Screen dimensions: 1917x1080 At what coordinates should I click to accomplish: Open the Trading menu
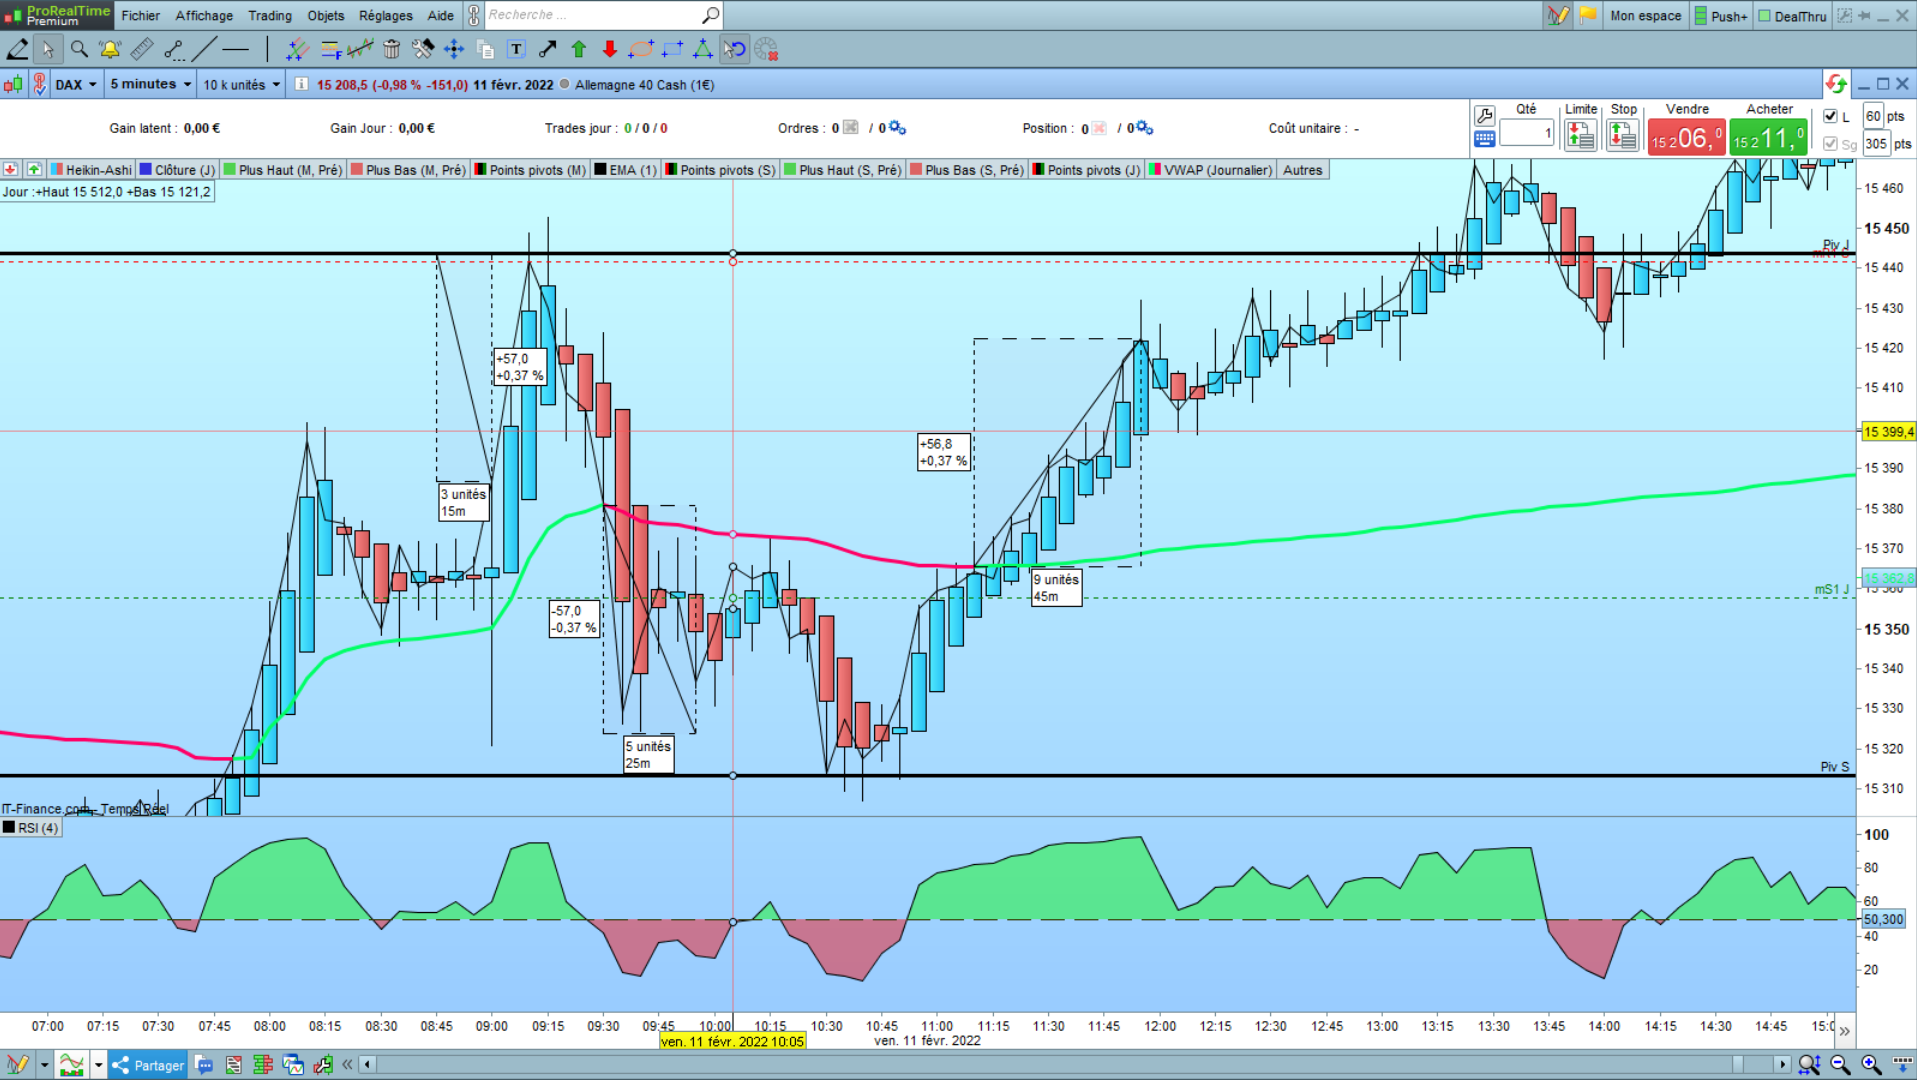[270, 15]
